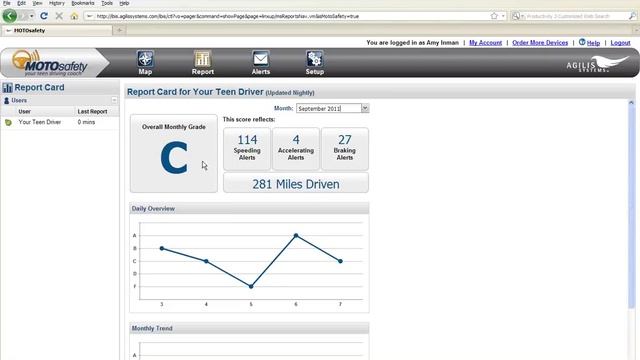Click the Report Card chart icon
The height and width of the screenshot is (360, 640).
coord(7,87)
